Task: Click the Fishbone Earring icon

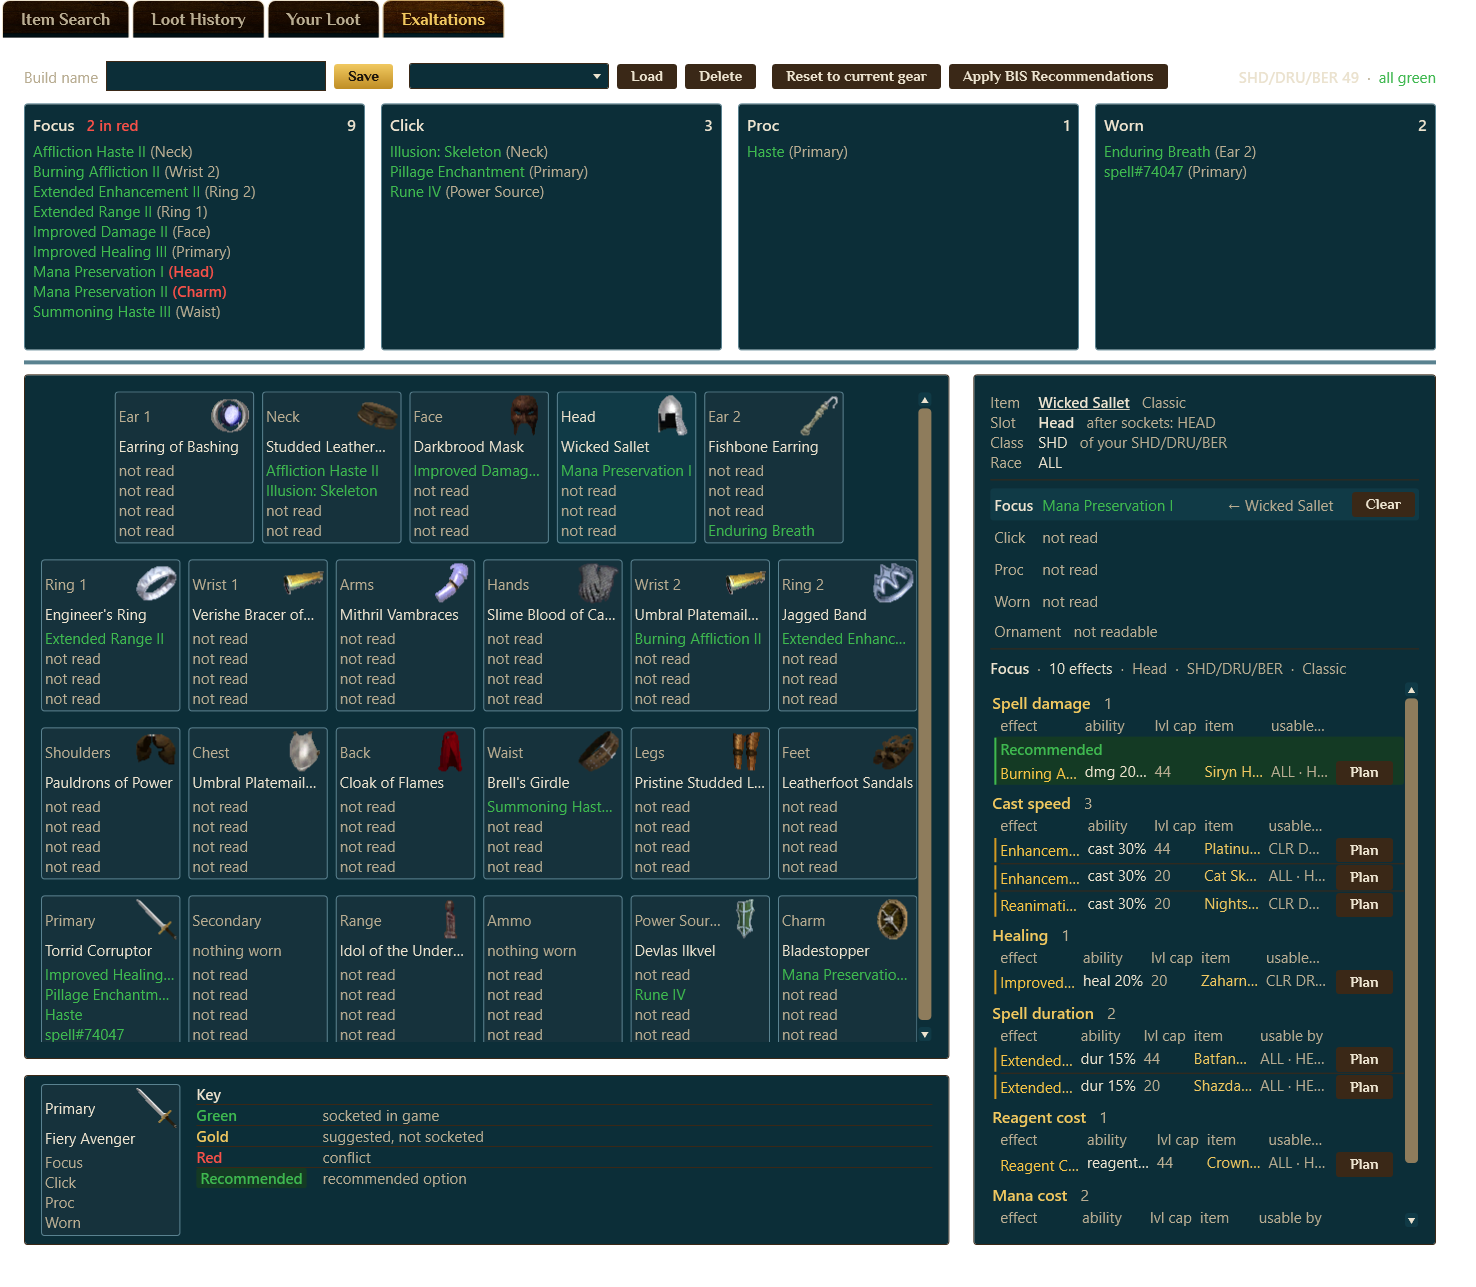Action: tap(820, 415)
